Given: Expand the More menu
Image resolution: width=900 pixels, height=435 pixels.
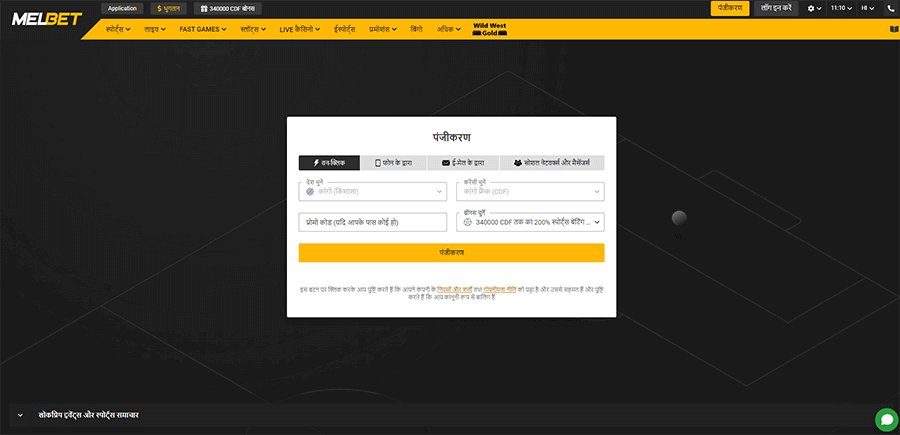Looking at the screenshot, I should [x=449, y=29].
